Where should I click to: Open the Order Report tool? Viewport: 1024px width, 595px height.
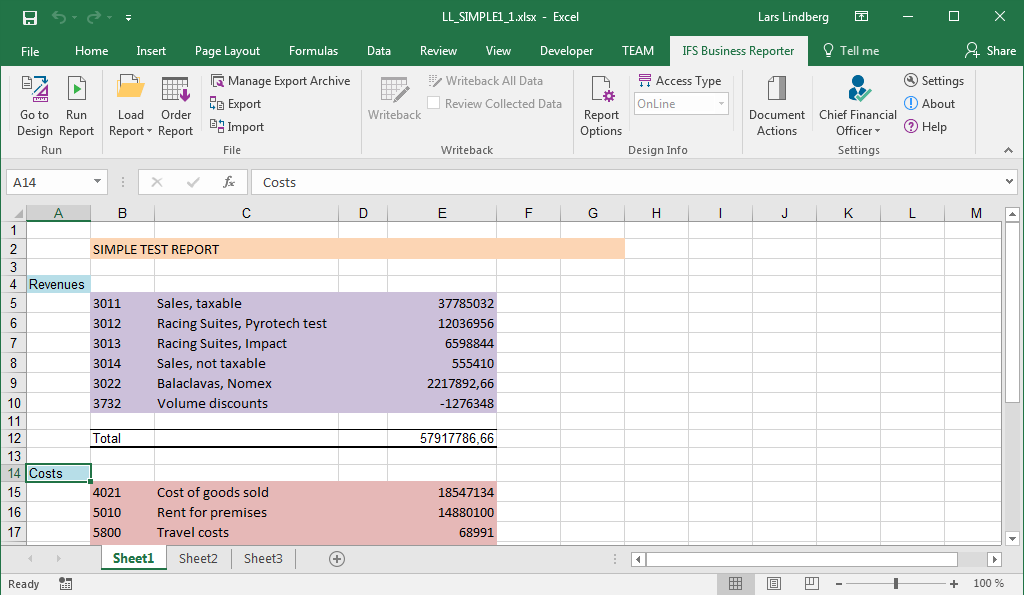pos(175,106)
